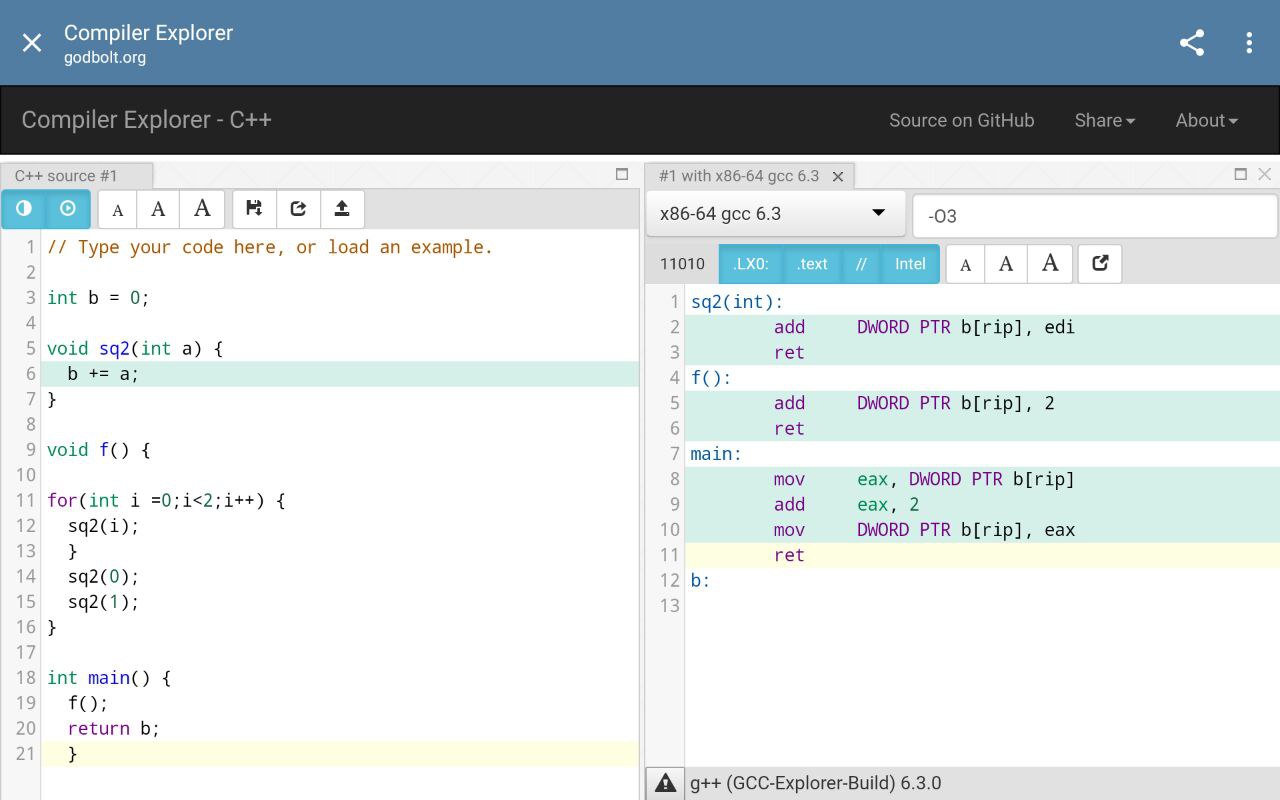
Task: Expand the About menu
Action: pyautogui.click(x=1206, y=120)
